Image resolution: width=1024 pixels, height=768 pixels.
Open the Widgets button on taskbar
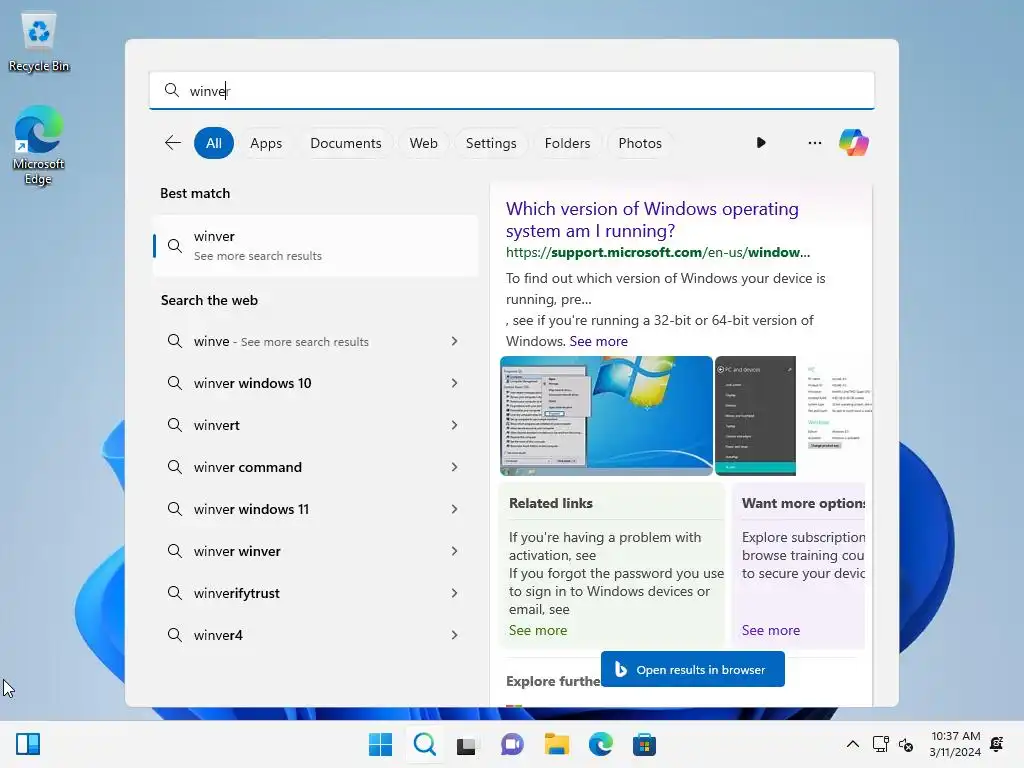click(28, 744)
